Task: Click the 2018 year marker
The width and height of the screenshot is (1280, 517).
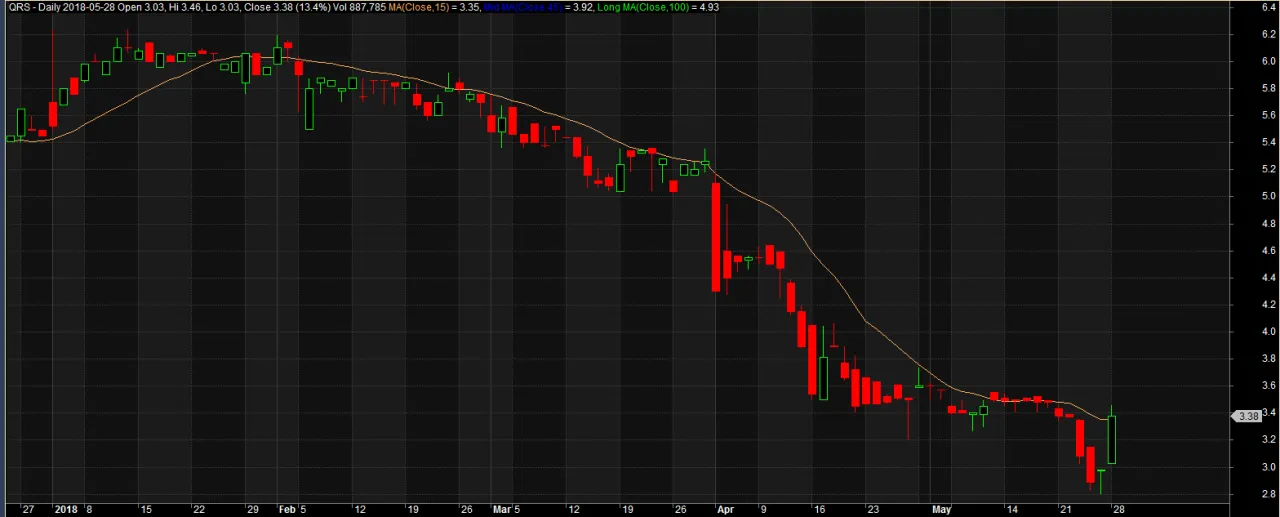Action: click(64, 509)
